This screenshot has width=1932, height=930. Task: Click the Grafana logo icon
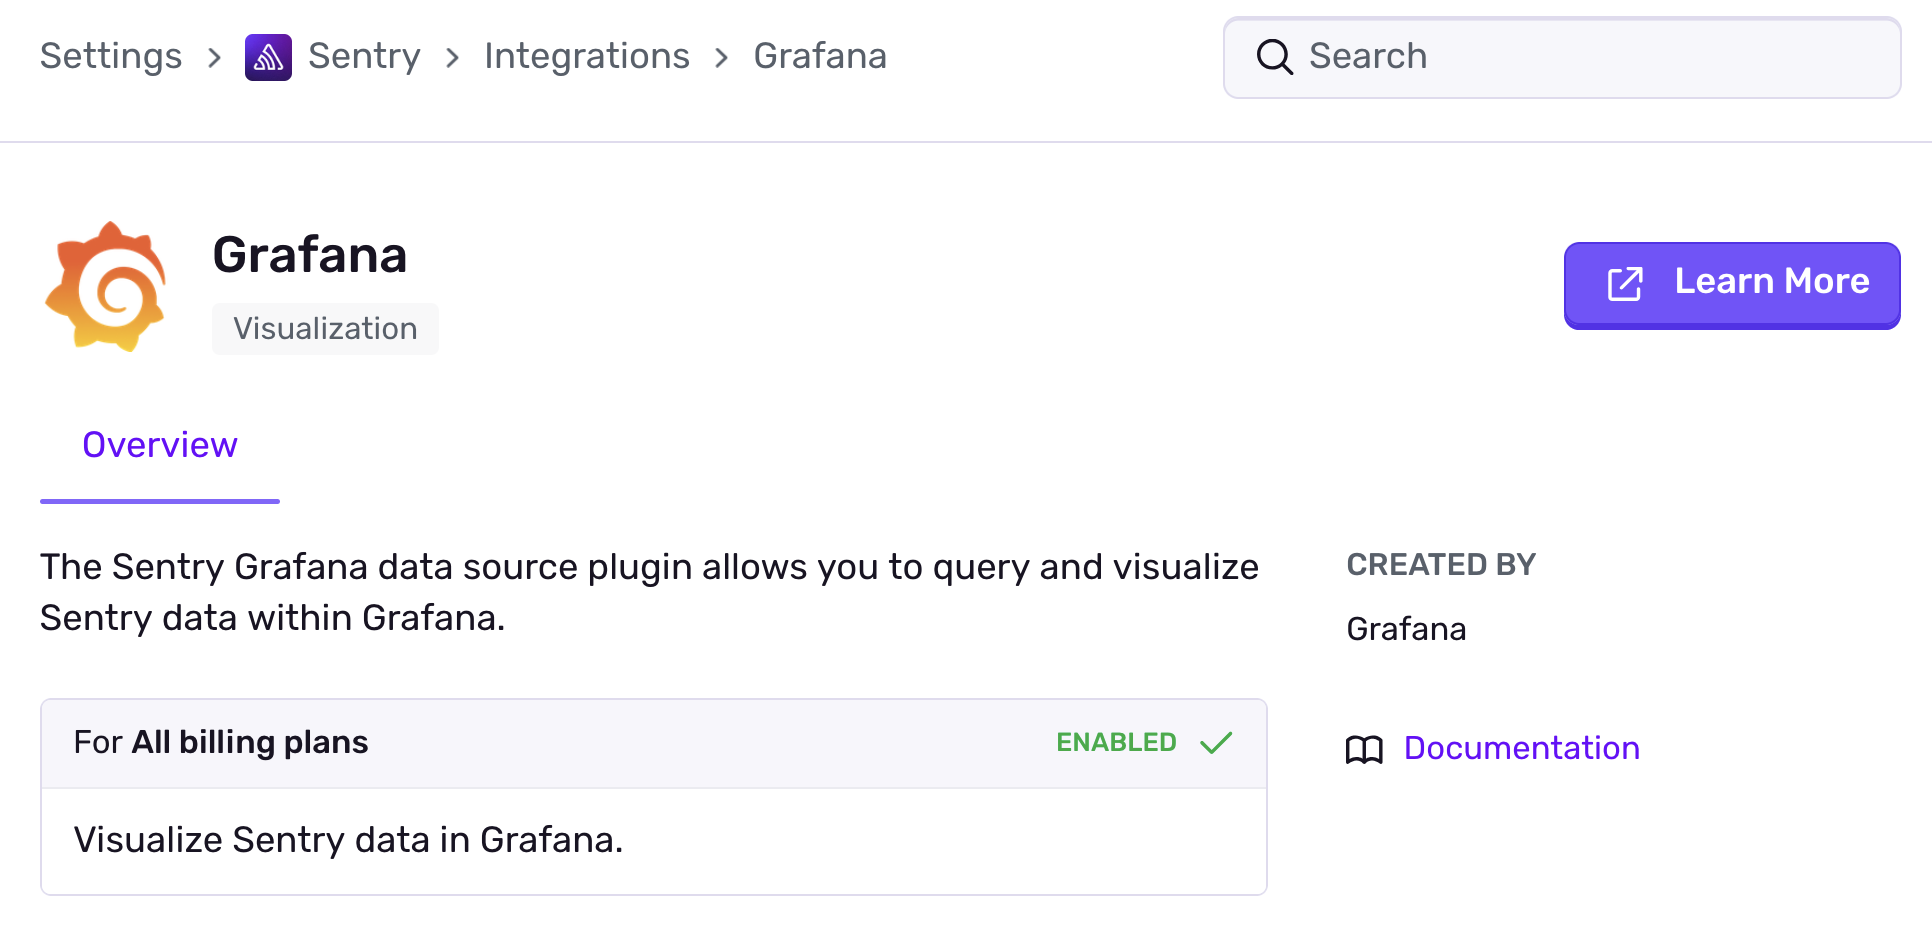pos(105,286)
